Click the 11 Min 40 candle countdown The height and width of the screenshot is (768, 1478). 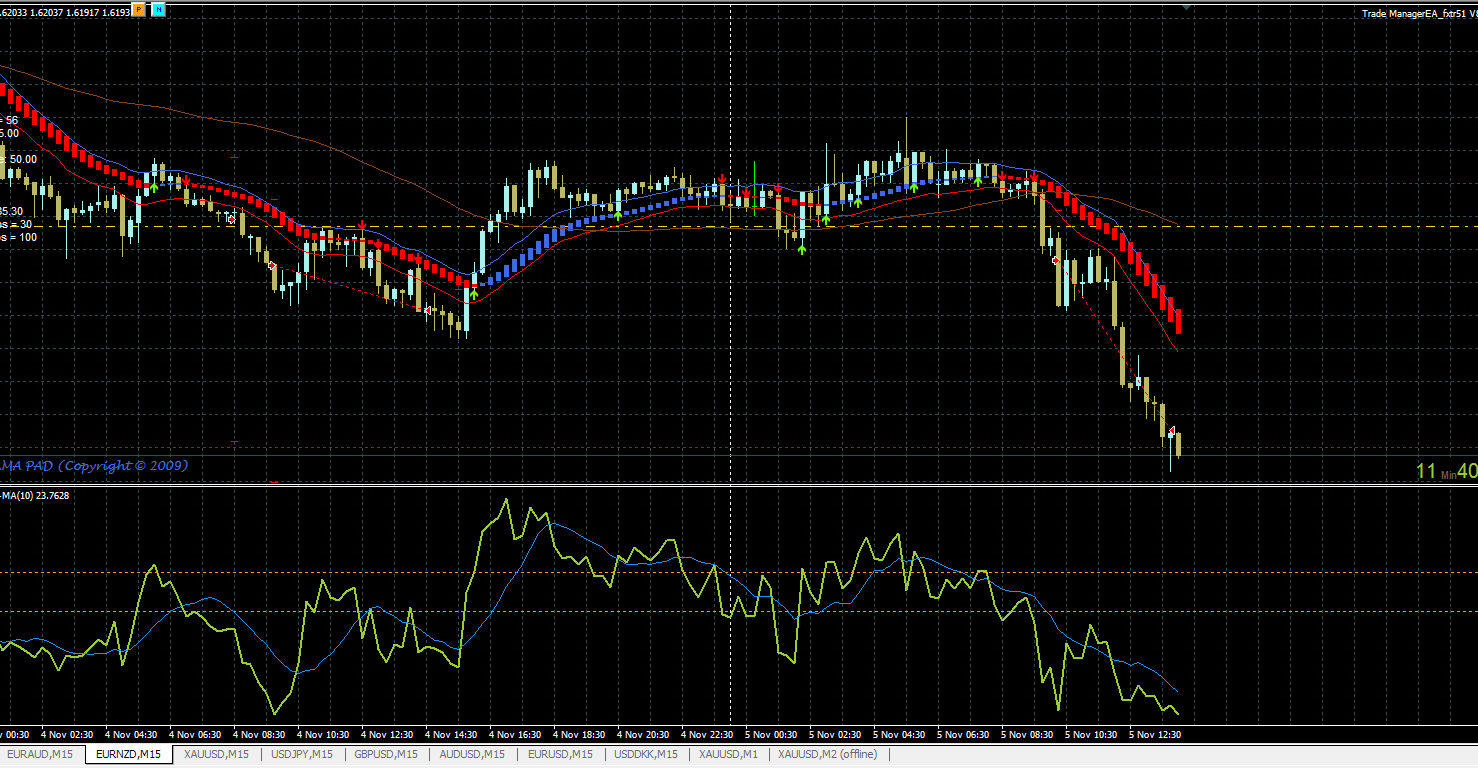[1446, 471]
